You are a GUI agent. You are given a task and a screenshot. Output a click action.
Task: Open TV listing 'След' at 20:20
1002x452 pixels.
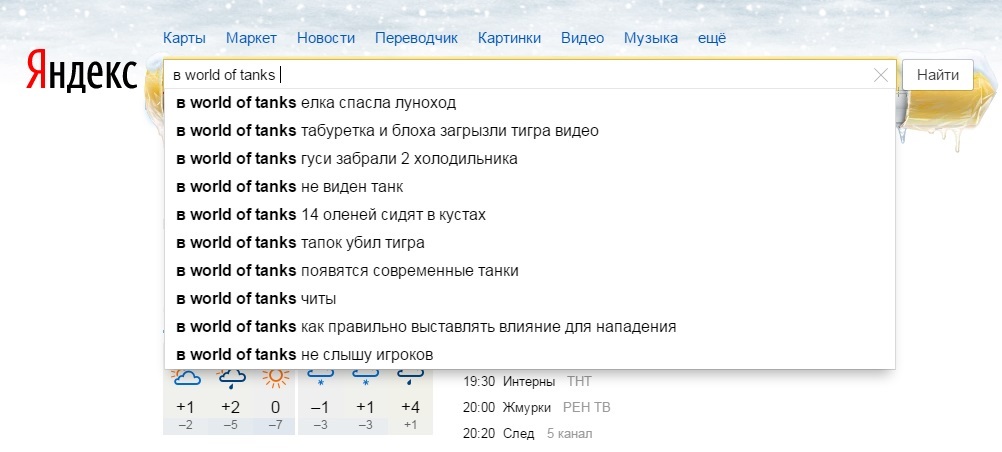pyautogui.click(x=518, y=433)
